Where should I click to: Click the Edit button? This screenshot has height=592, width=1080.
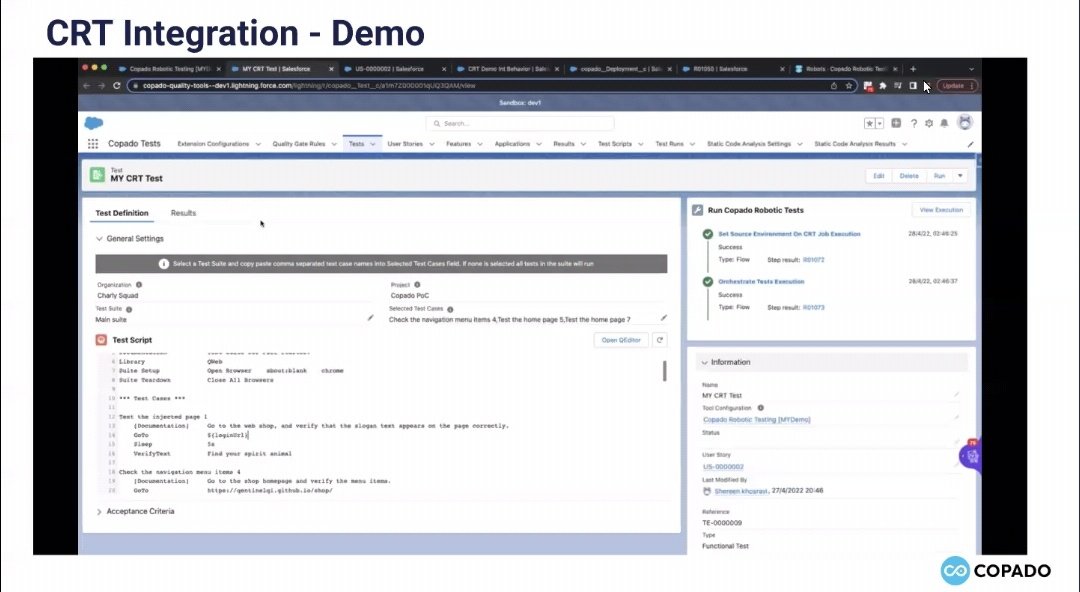coord(879,176)
